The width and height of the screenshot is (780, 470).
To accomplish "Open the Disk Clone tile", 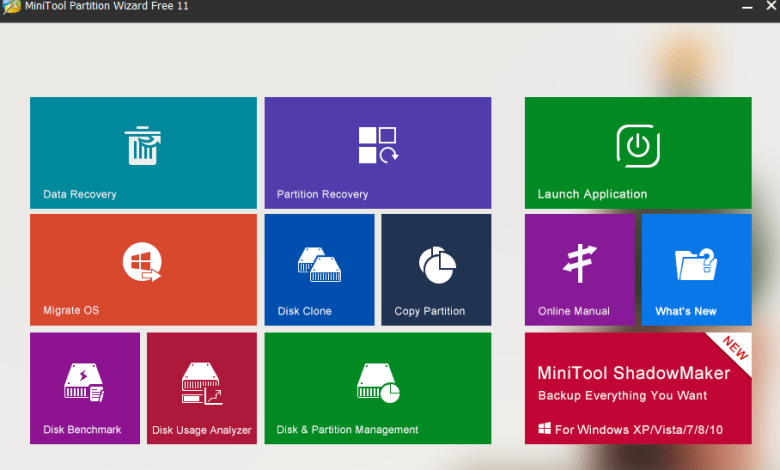I will (319, 270).
